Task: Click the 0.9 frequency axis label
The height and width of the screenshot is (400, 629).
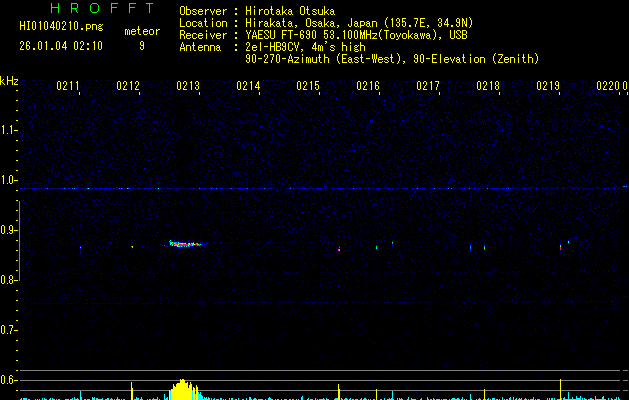Action: point(9,230)
